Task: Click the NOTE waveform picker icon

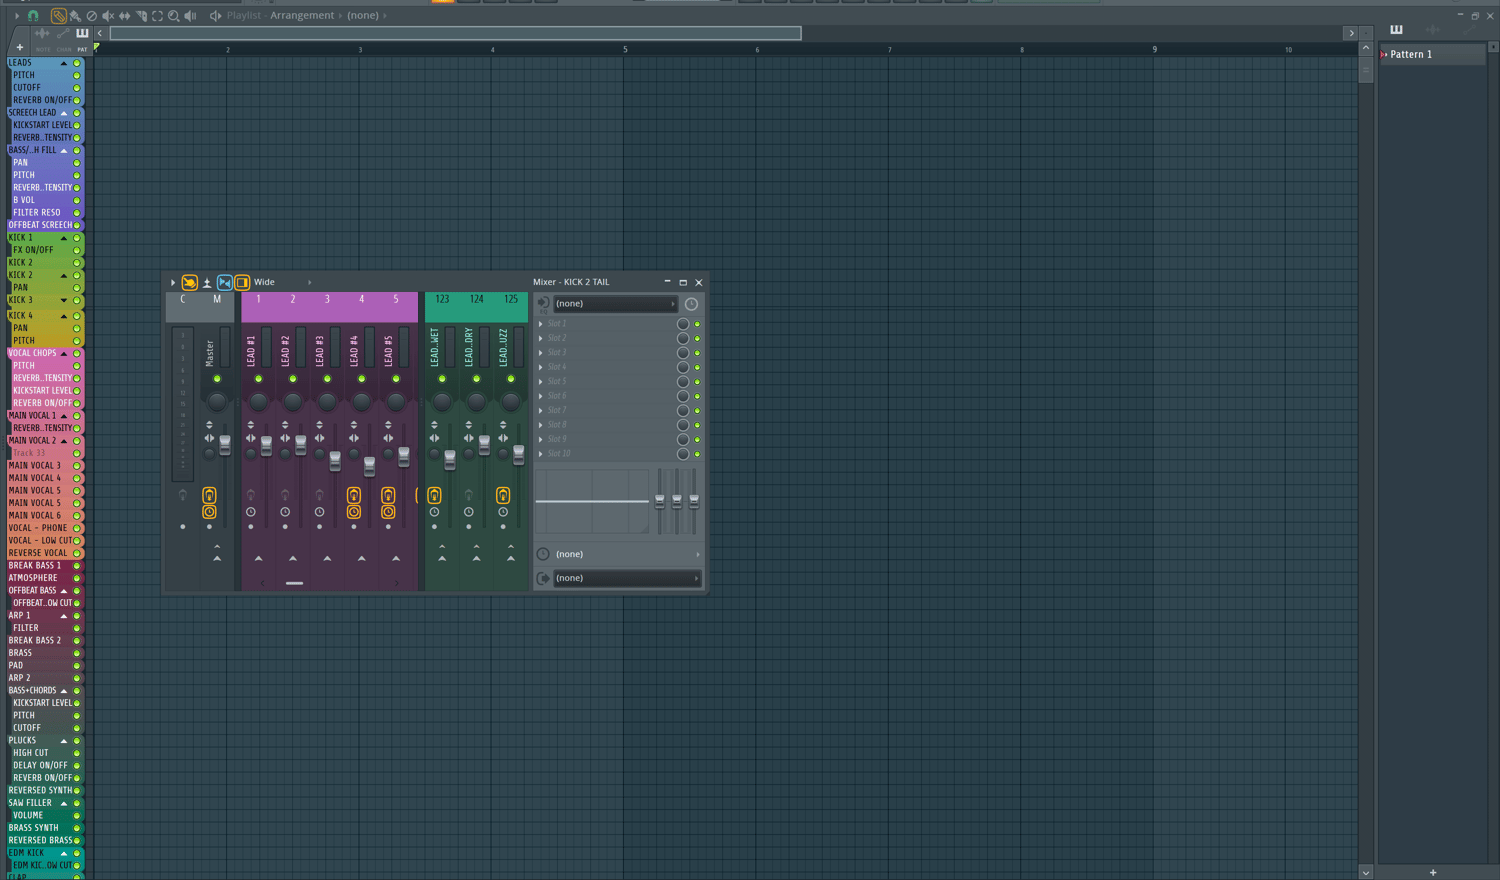Action: click(42, 34)
